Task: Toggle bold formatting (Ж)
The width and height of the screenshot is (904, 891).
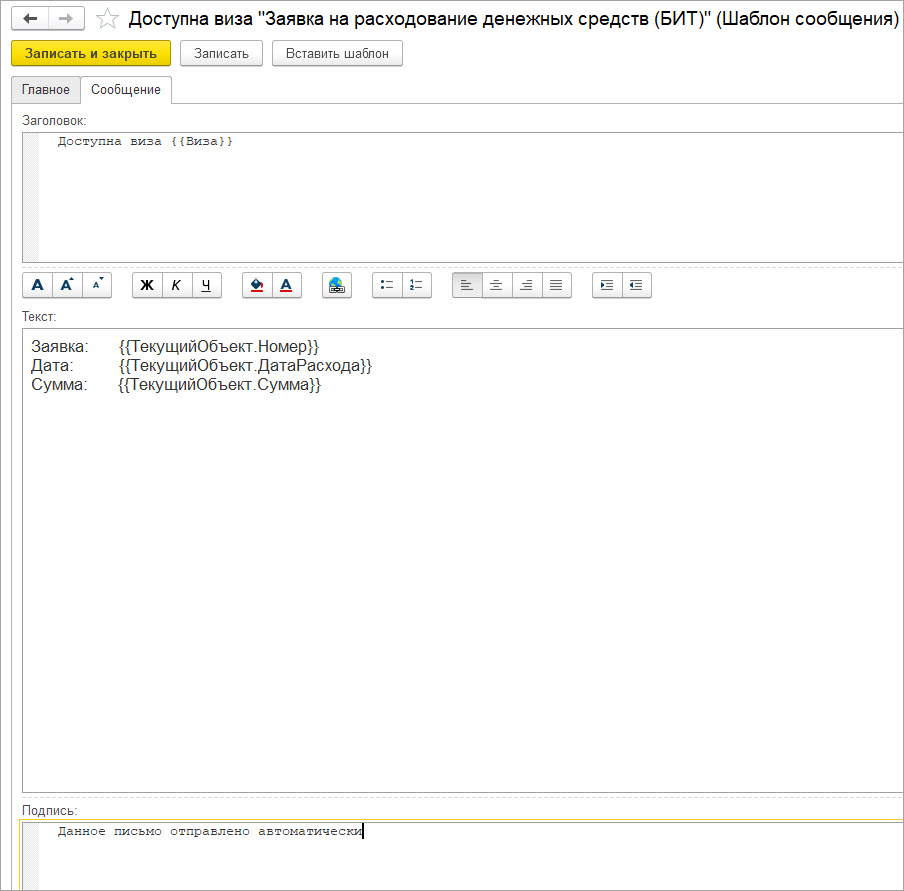Action: pos(147,285)
